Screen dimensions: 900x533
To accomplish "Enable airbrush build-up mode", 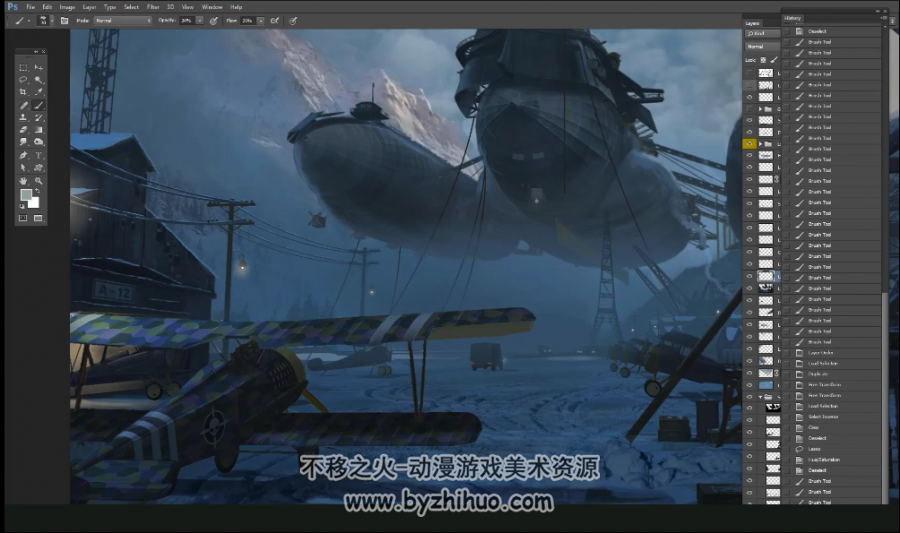I will point(275,21).
